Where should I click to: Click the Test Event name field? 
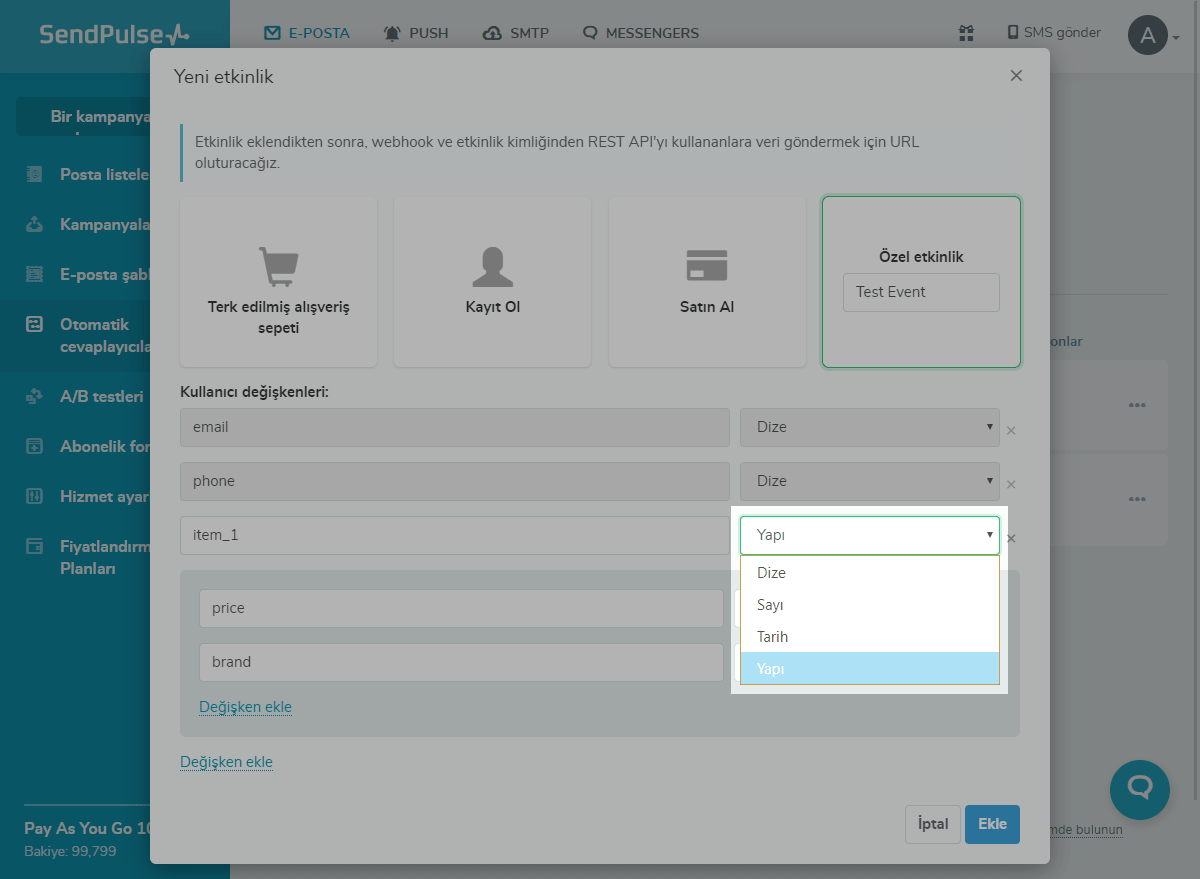[920, 292]
